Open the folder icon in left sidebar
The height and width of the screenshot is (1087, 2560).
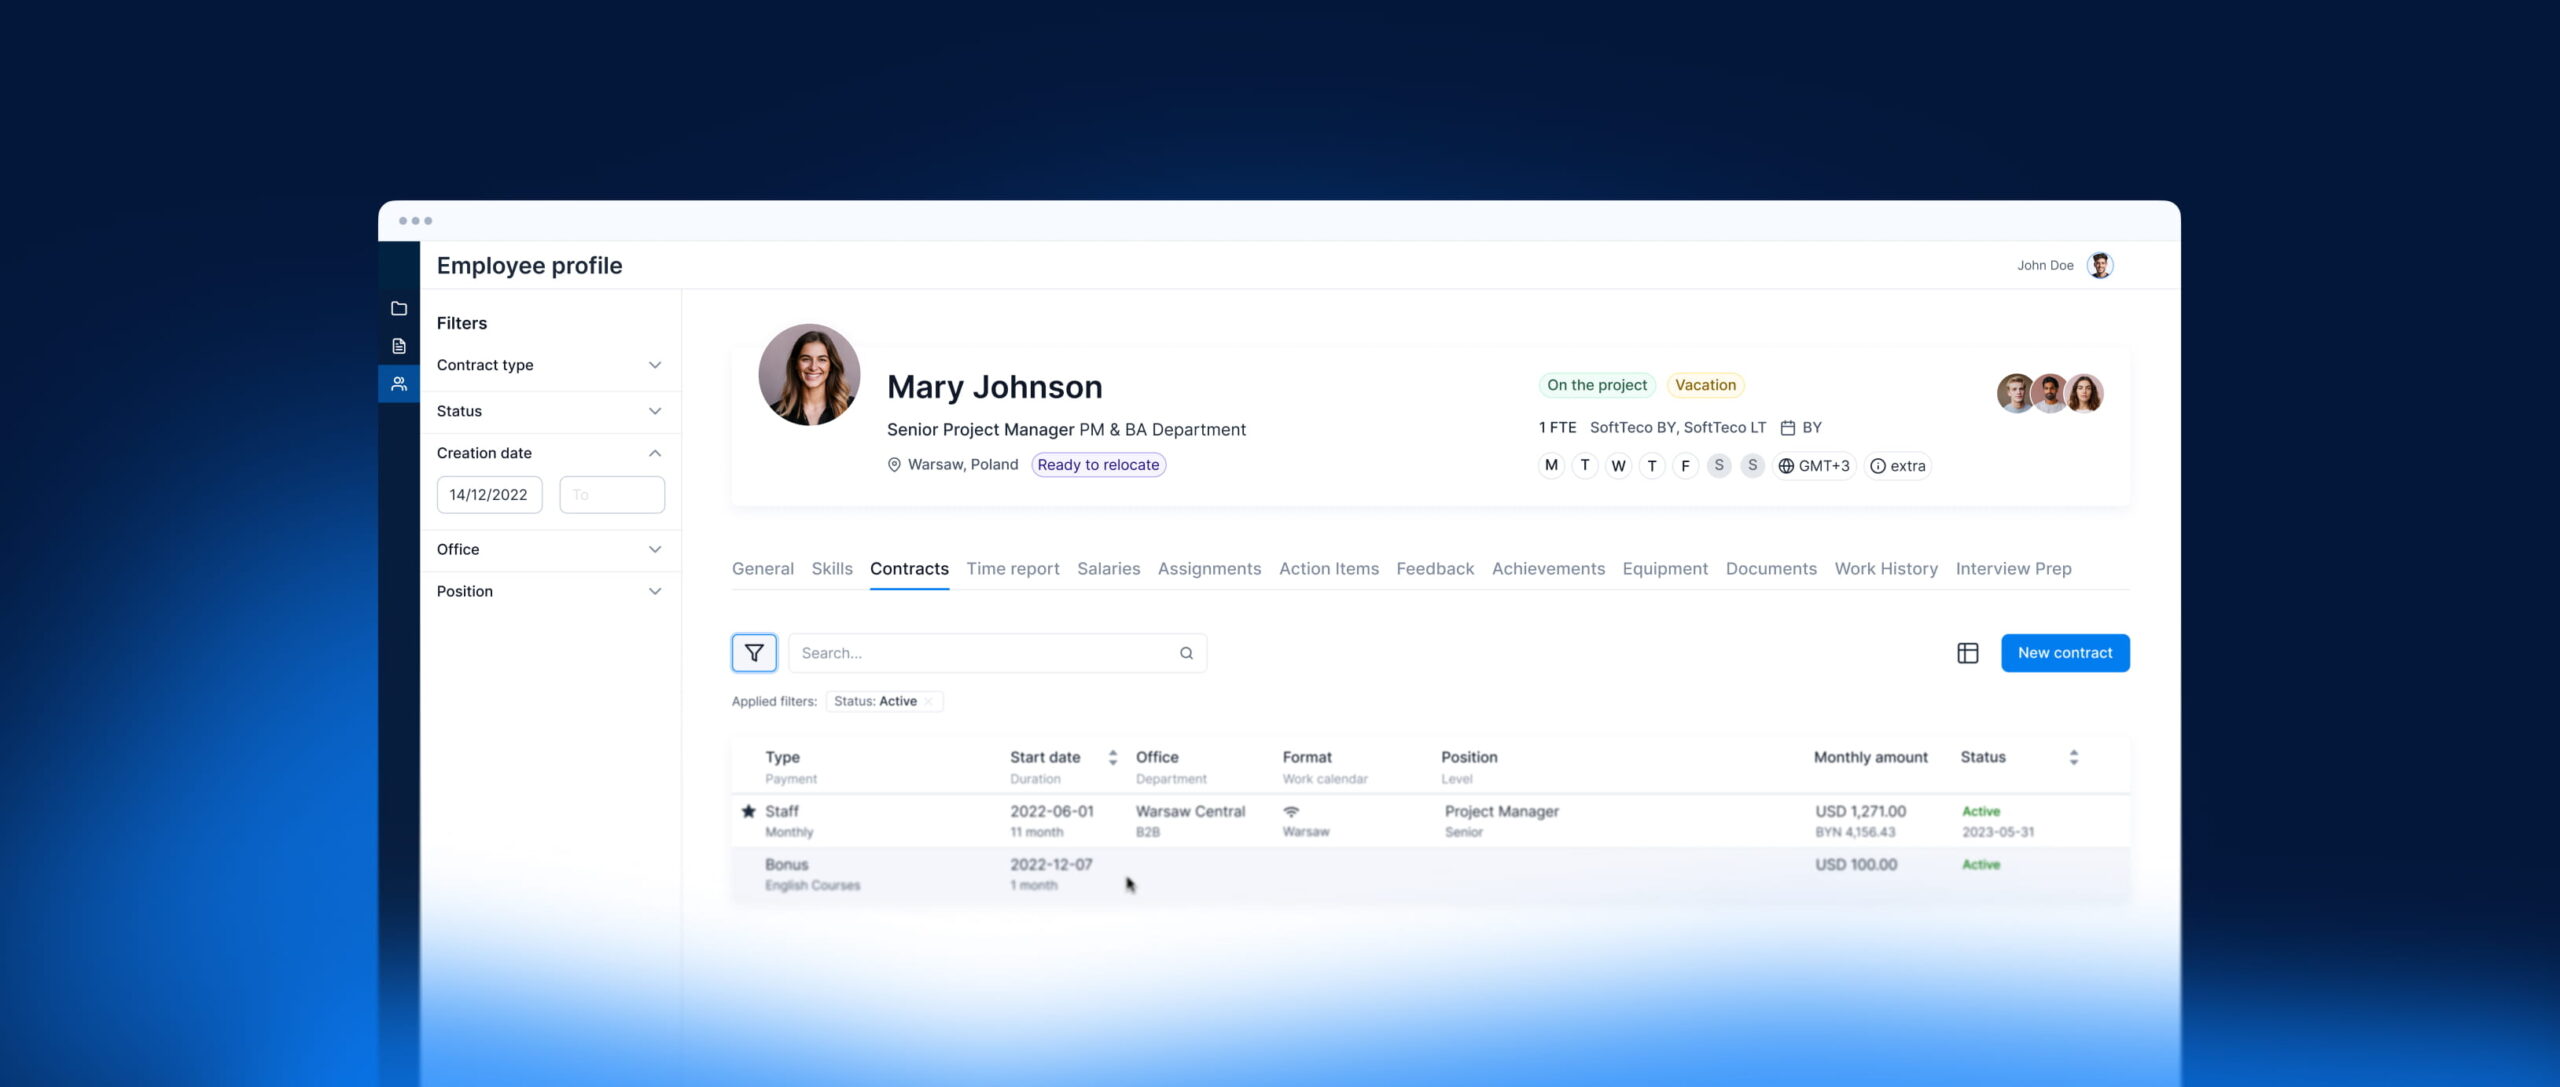399,308
